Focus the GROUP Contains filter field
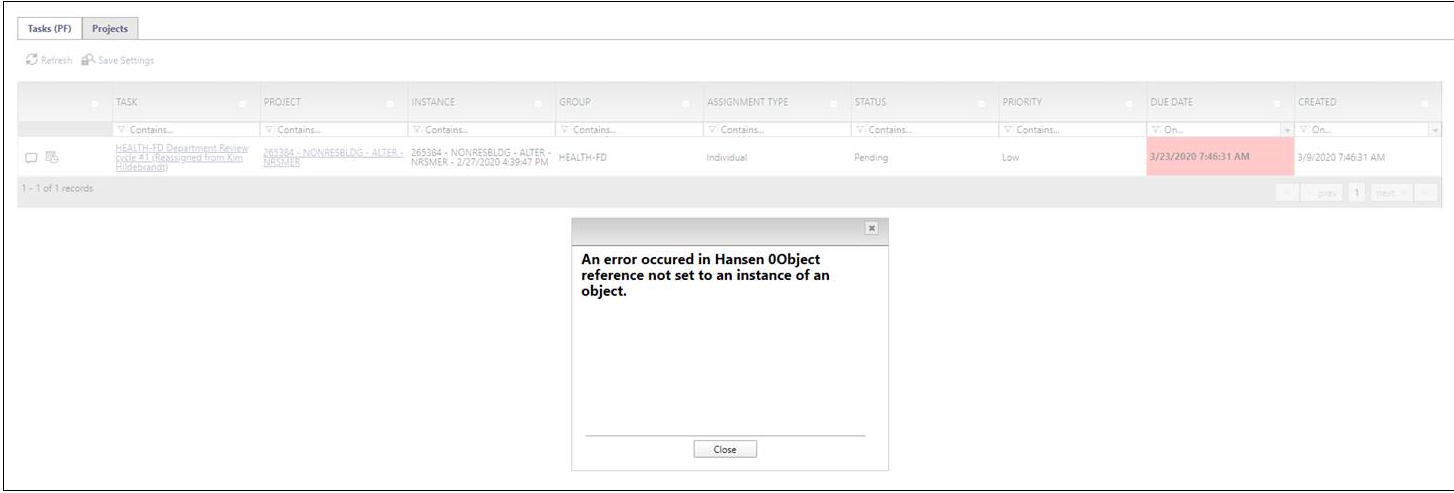This screenshot has width=1454, height=493. [629, 130]
